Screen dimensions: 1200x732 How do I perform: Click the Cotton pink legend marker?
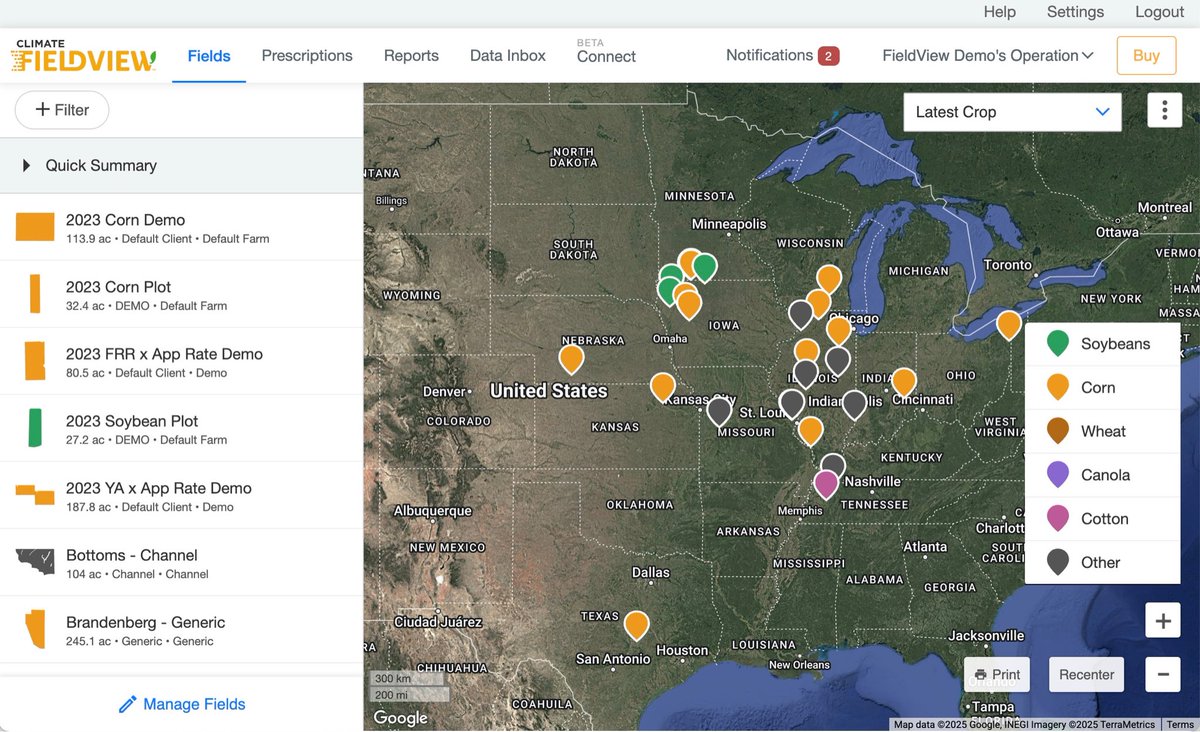tap(1057, 519)
